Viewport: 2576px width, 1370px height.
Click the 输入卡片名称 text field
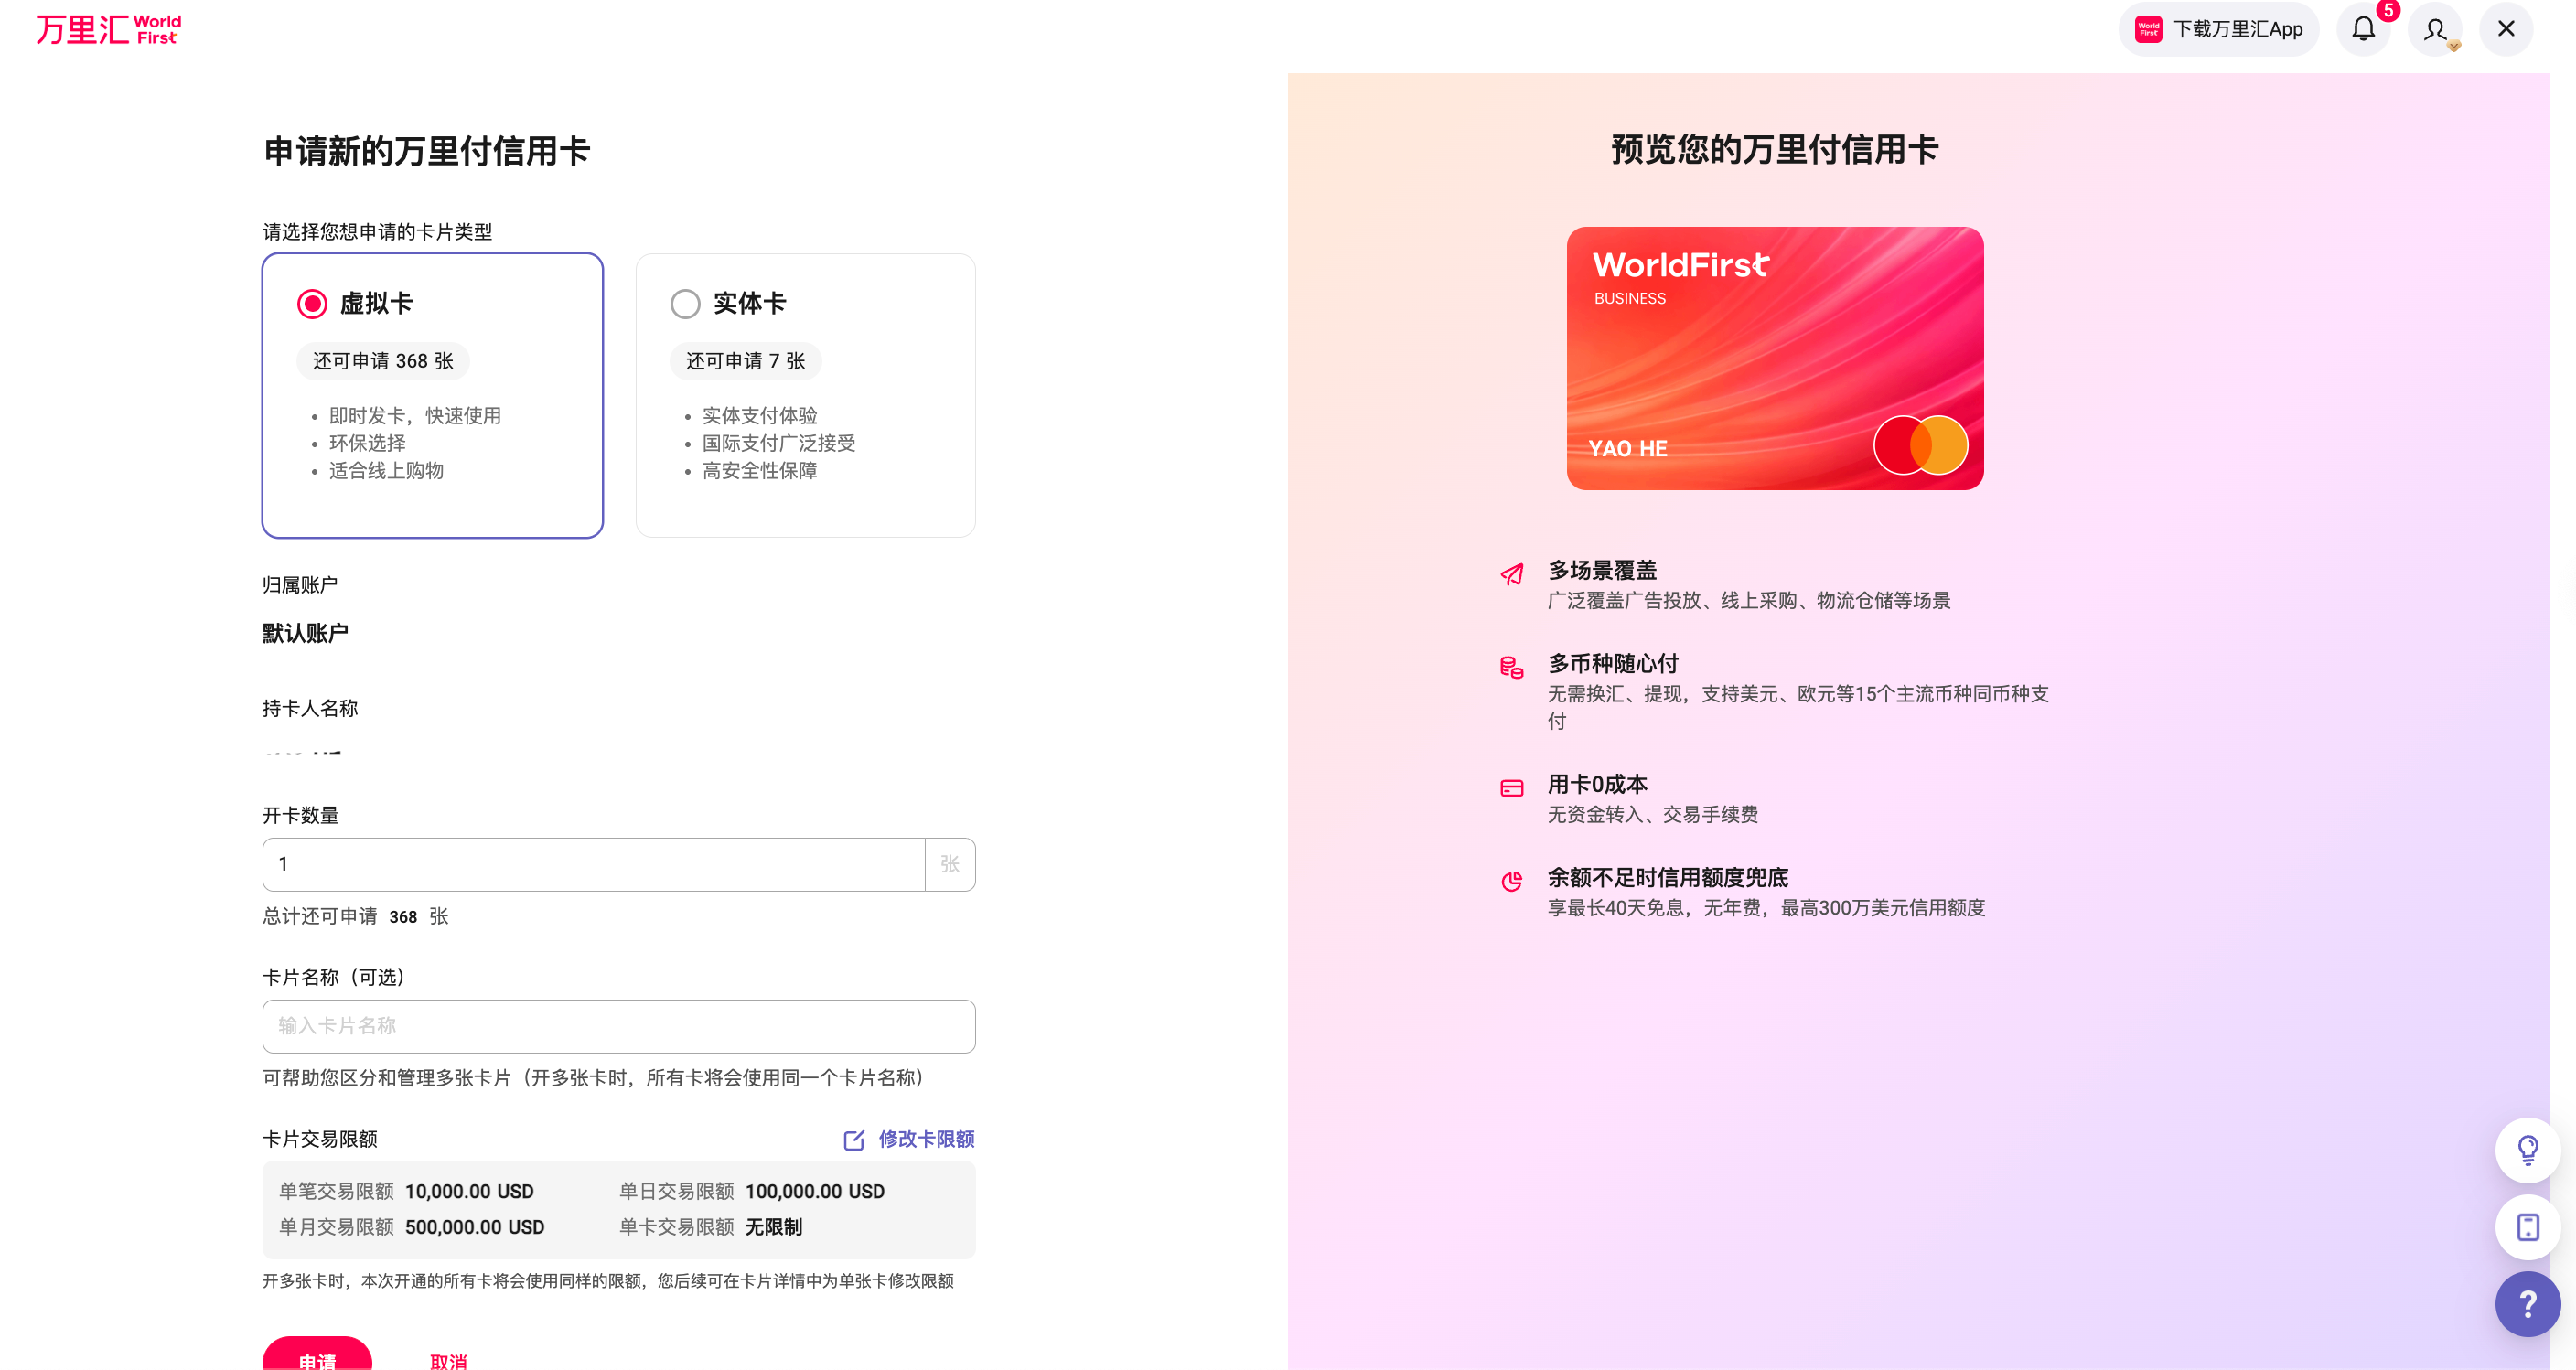618,1026
